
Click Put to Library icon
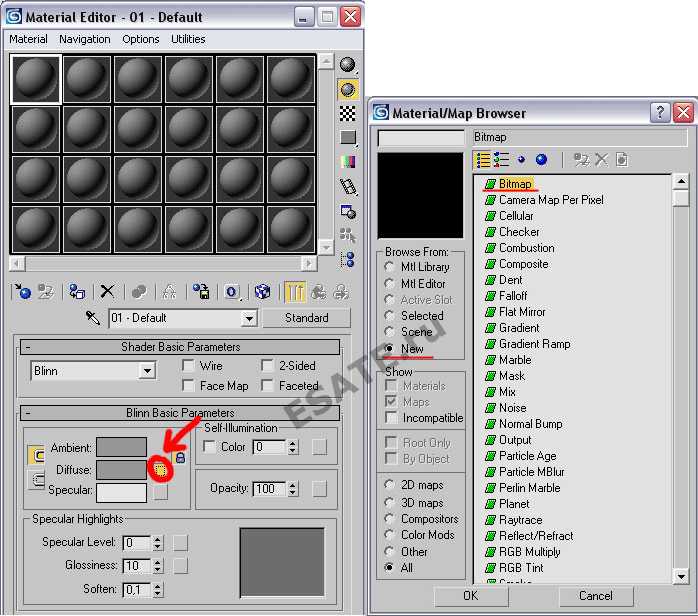[202, 291]
